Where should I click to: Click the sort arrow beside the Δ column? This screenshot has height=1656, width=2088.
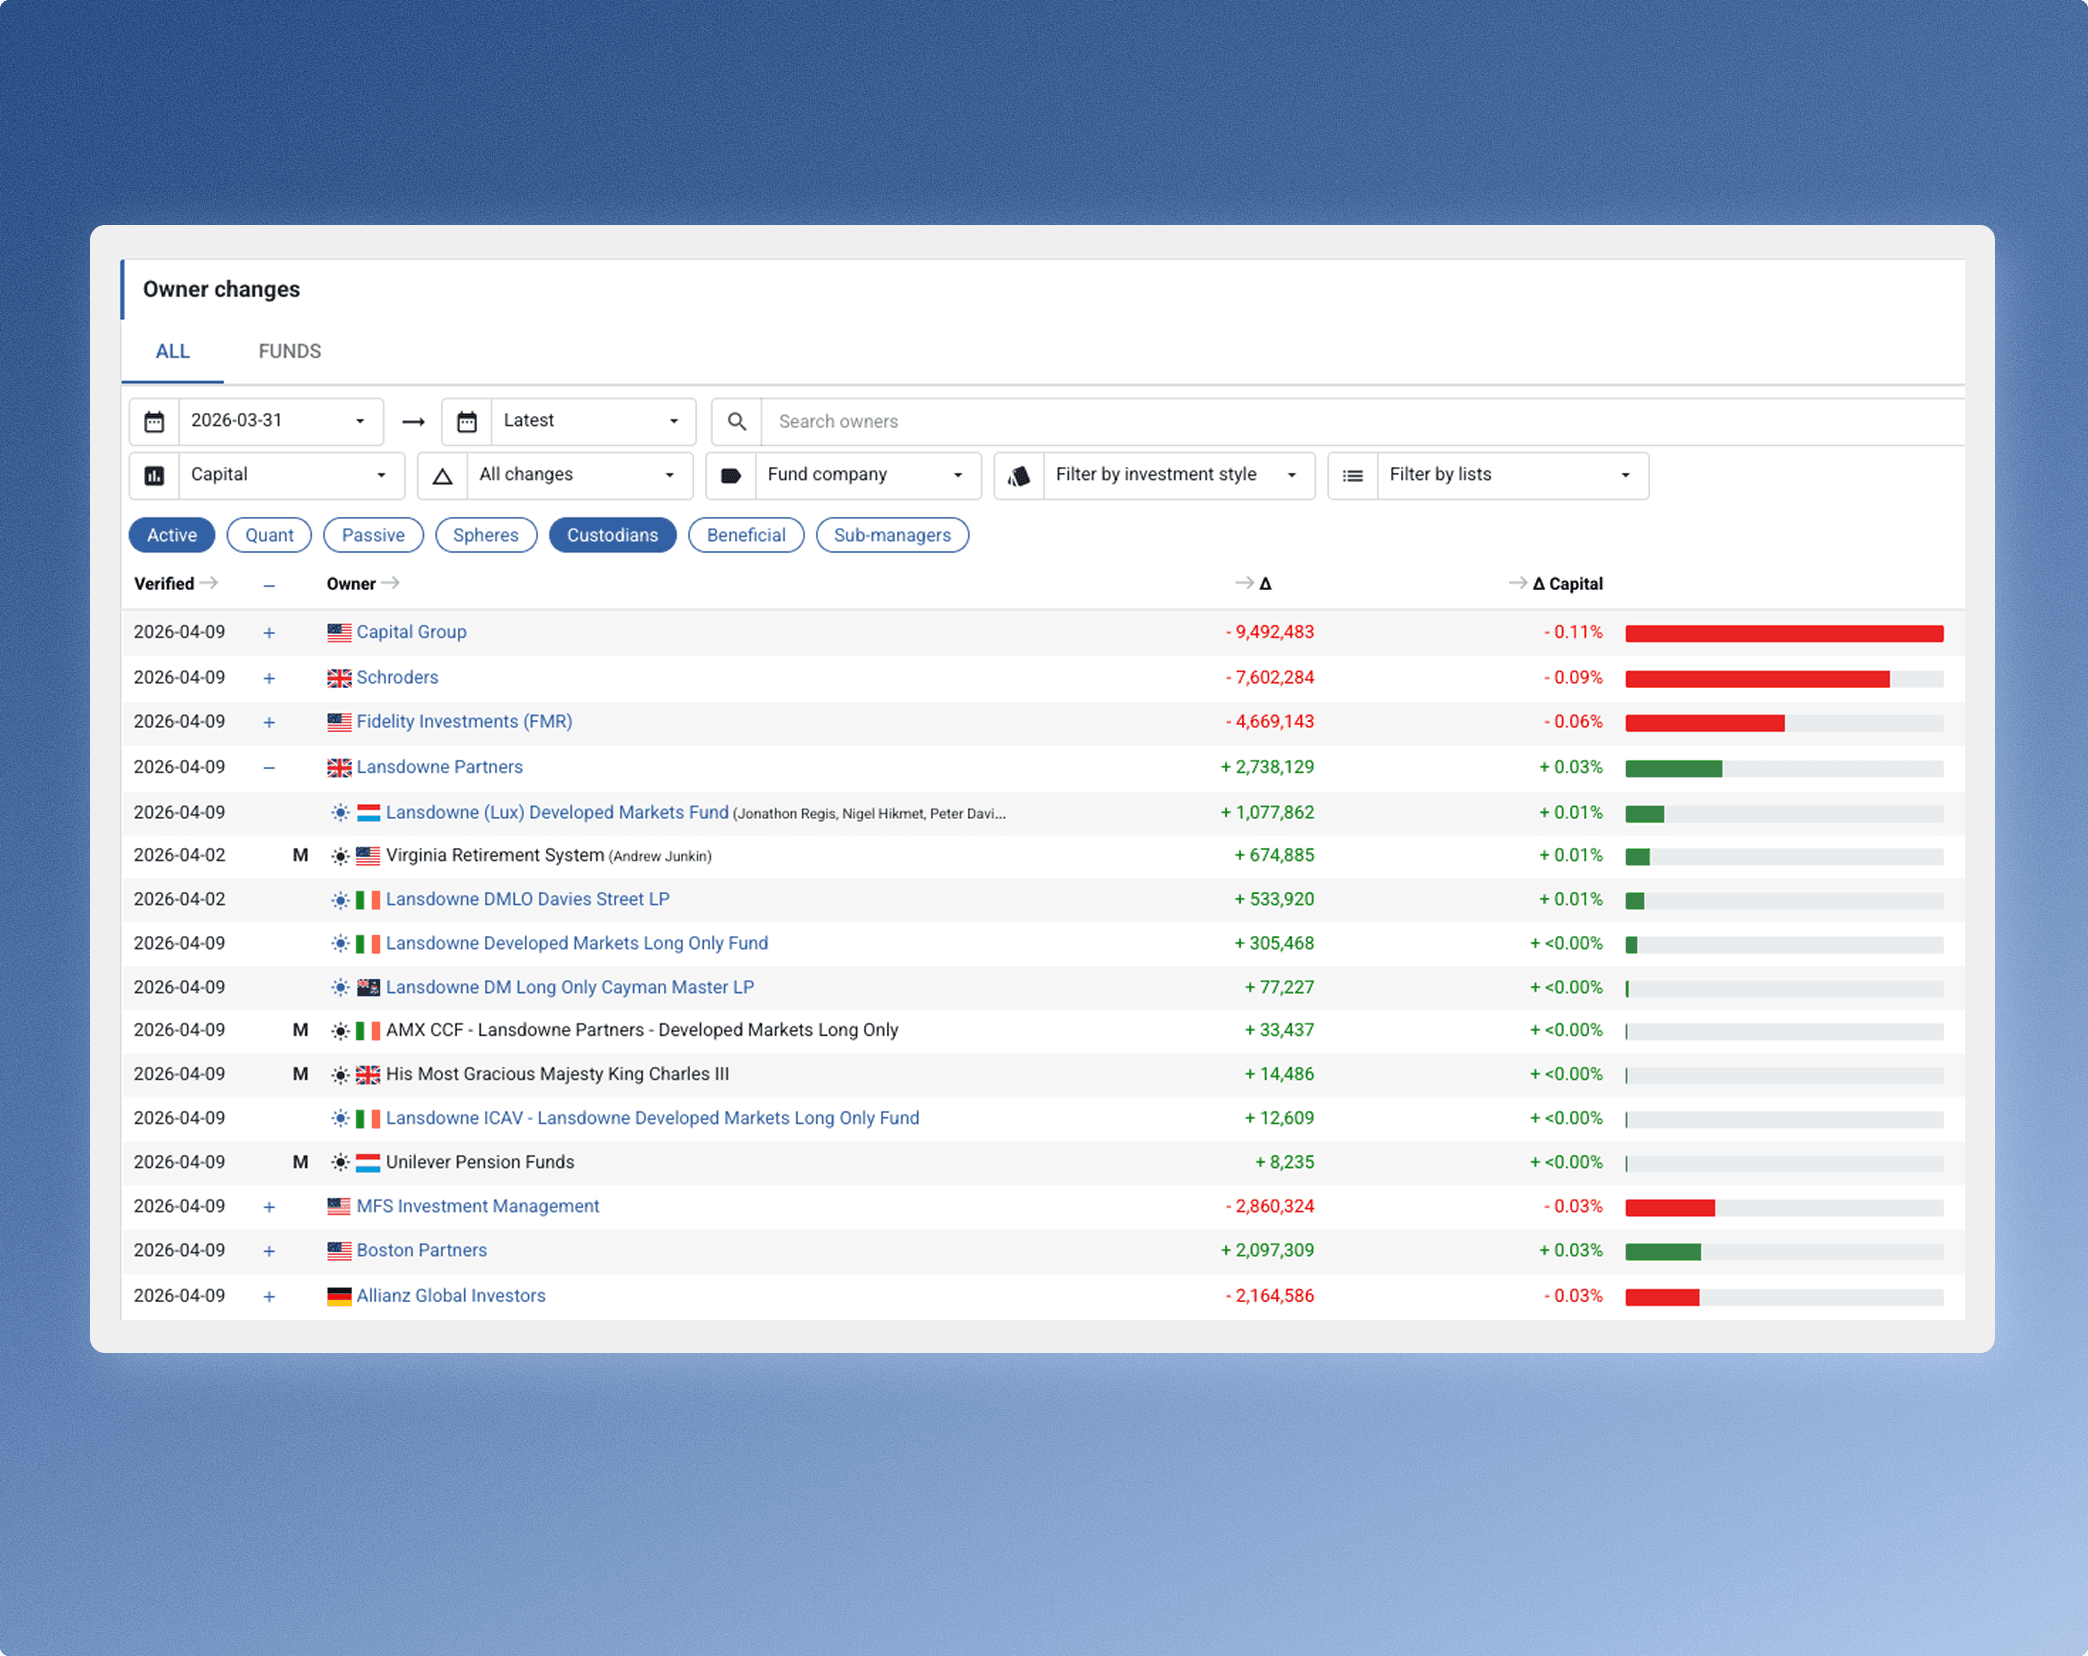(1244, 583)
